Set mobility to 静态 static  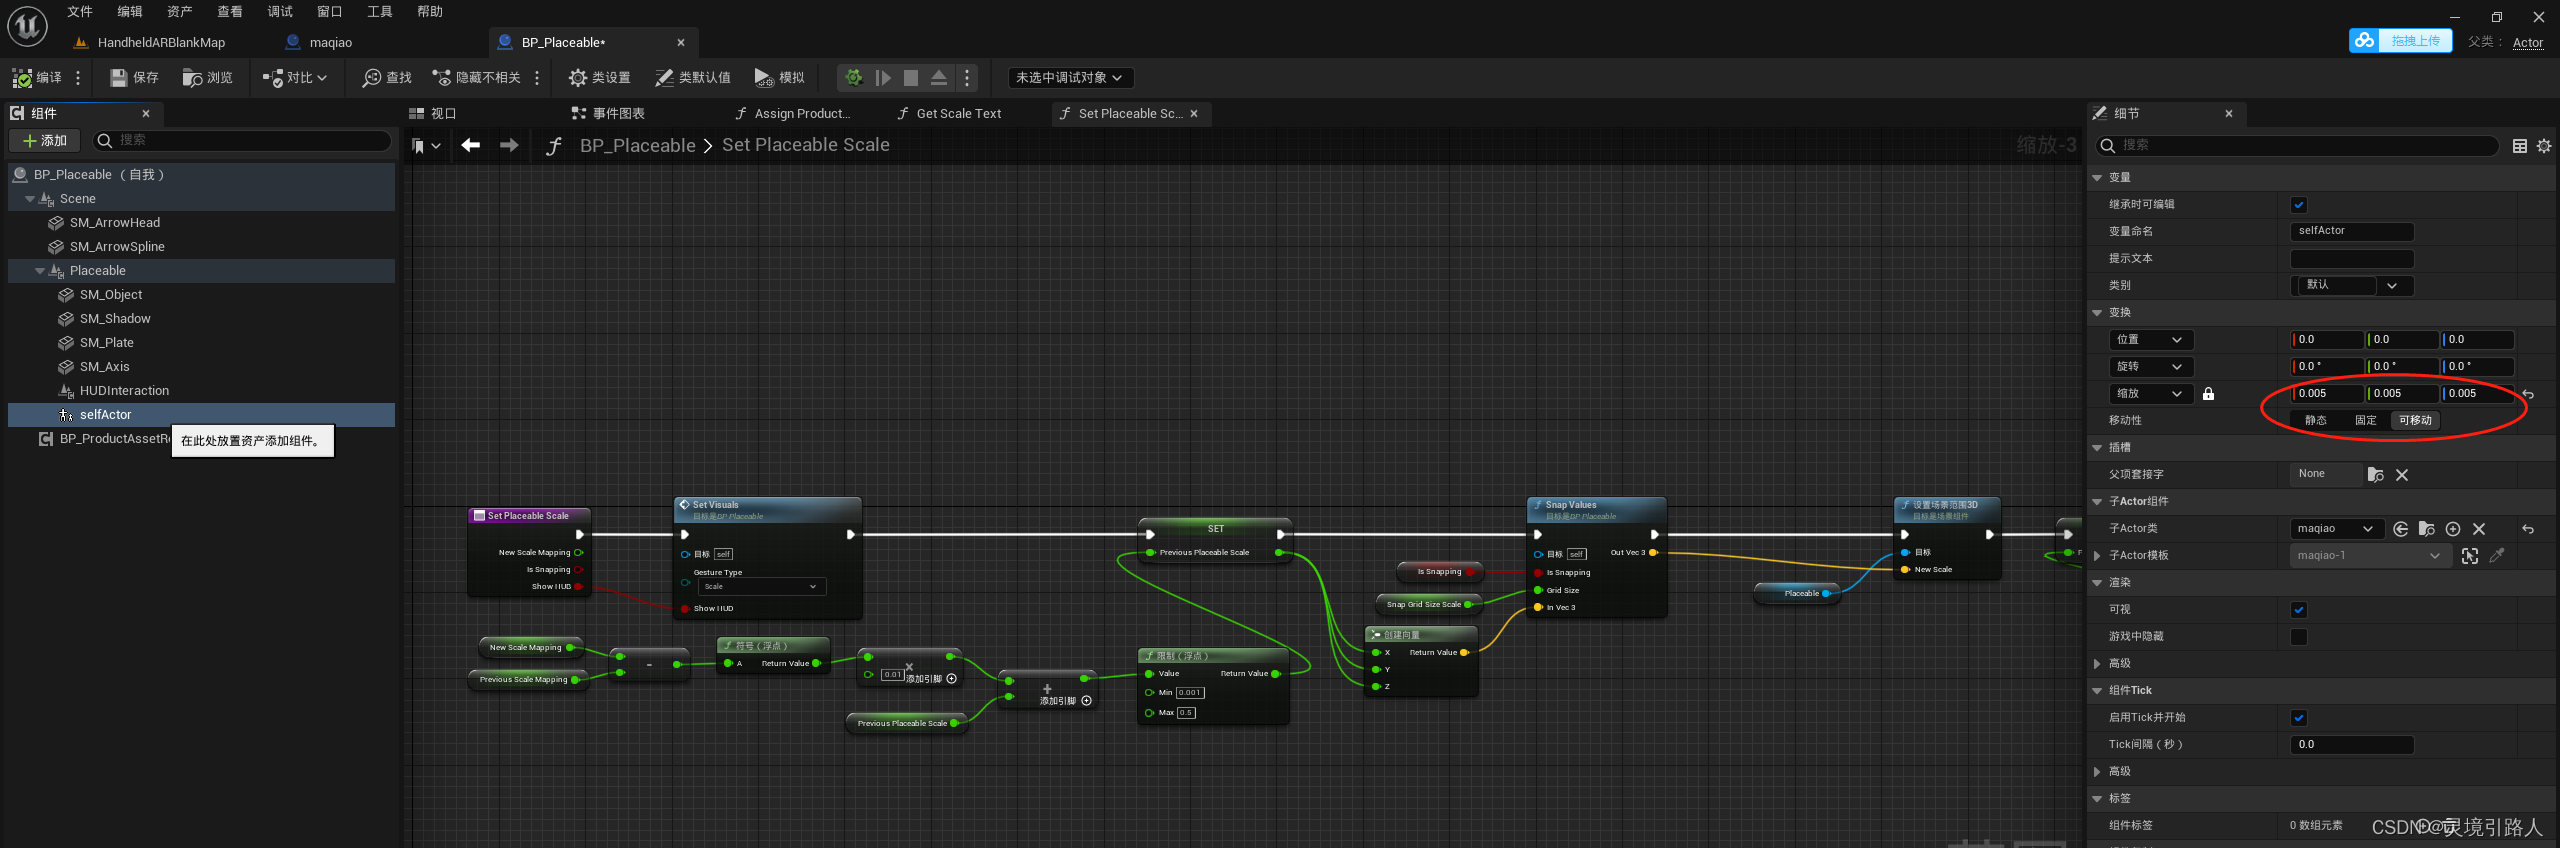pyautogui.click(x=2316, y=421)
